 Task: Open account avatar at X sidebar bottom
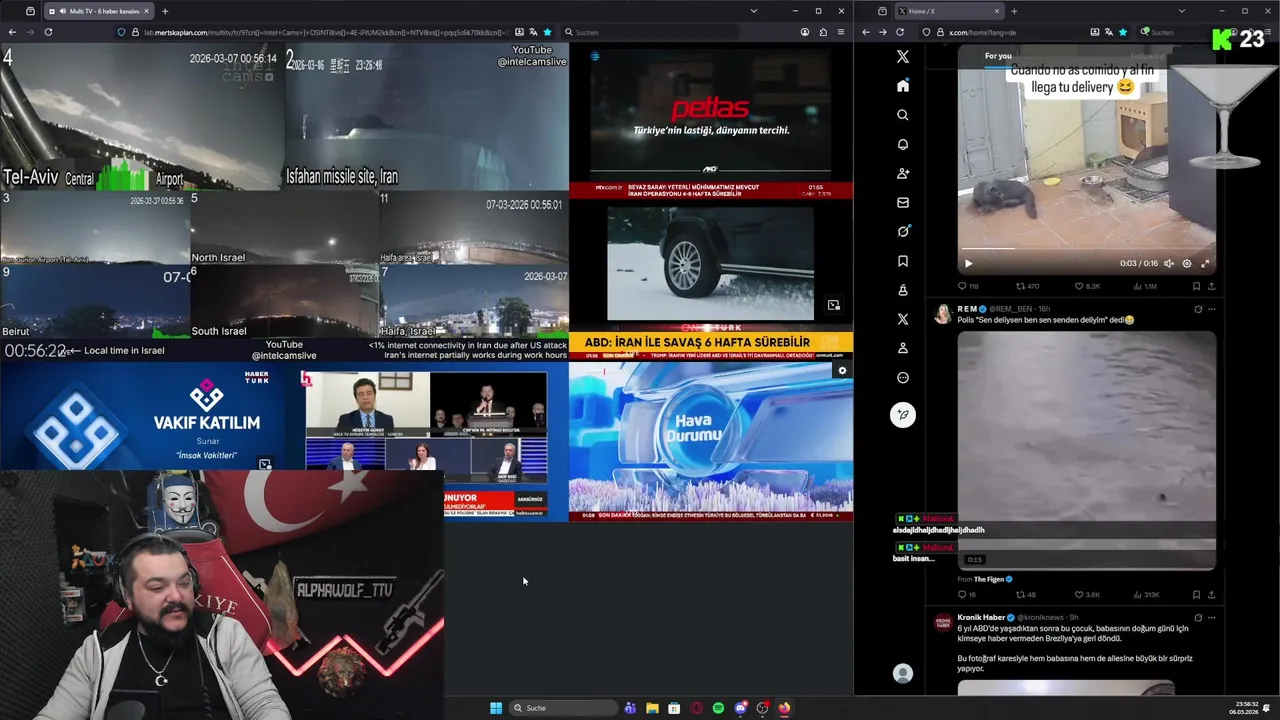pos(903,673)
